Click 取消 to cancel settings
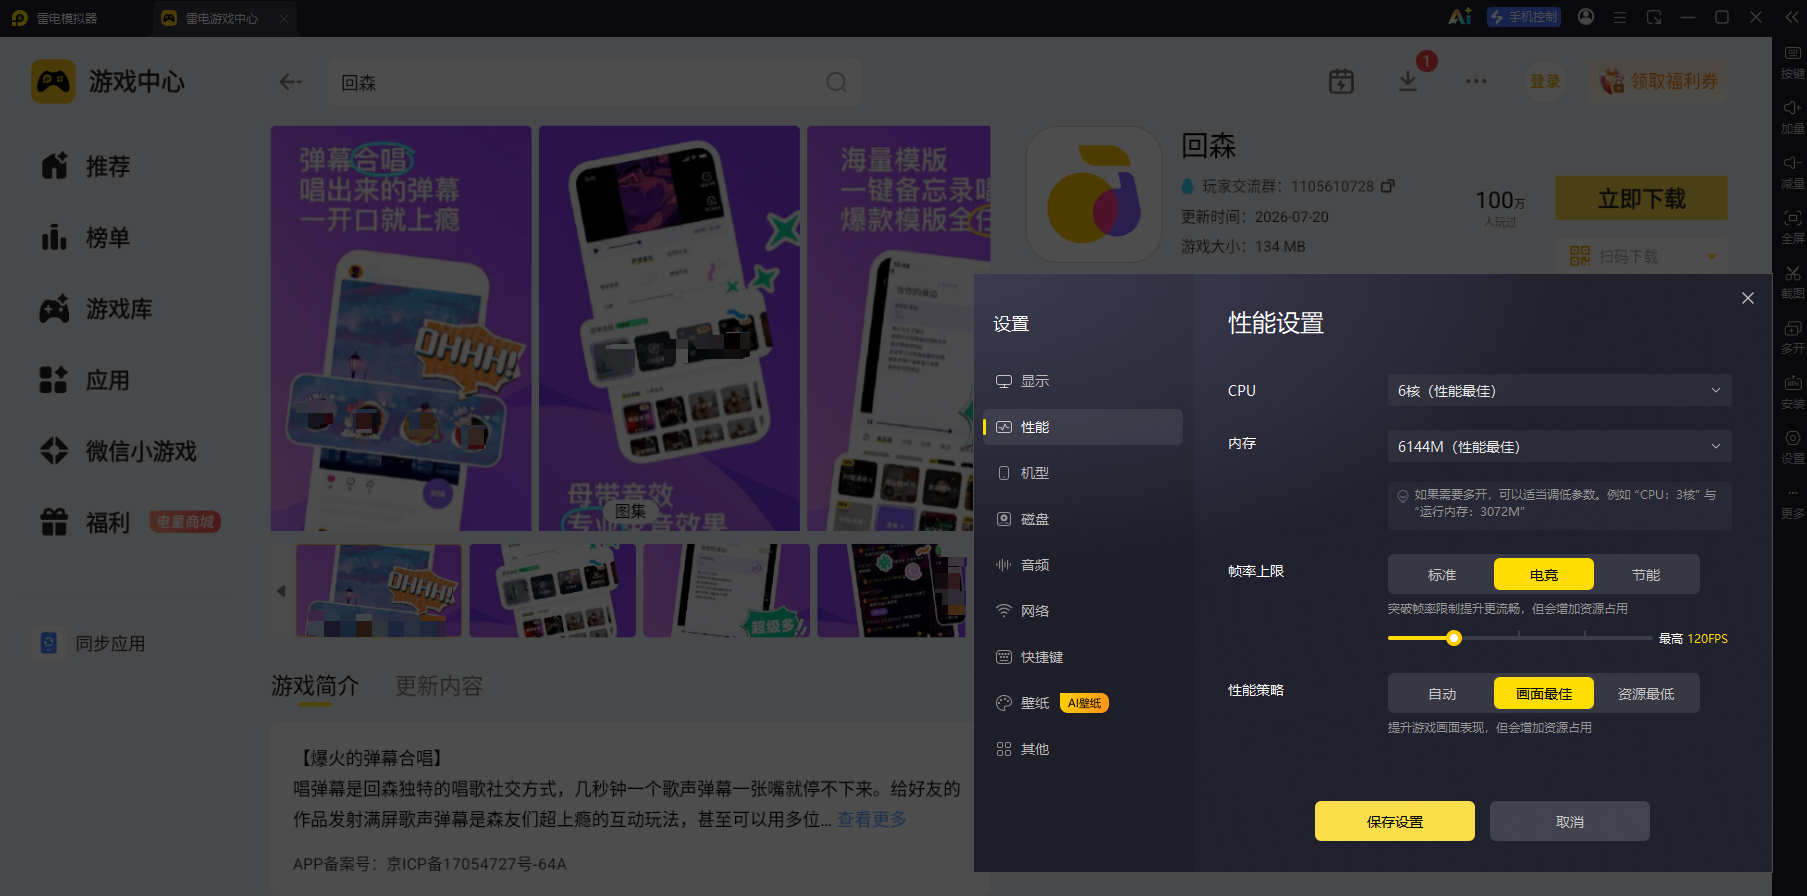Screen dimensions: 1807x896 (1570, 821)
